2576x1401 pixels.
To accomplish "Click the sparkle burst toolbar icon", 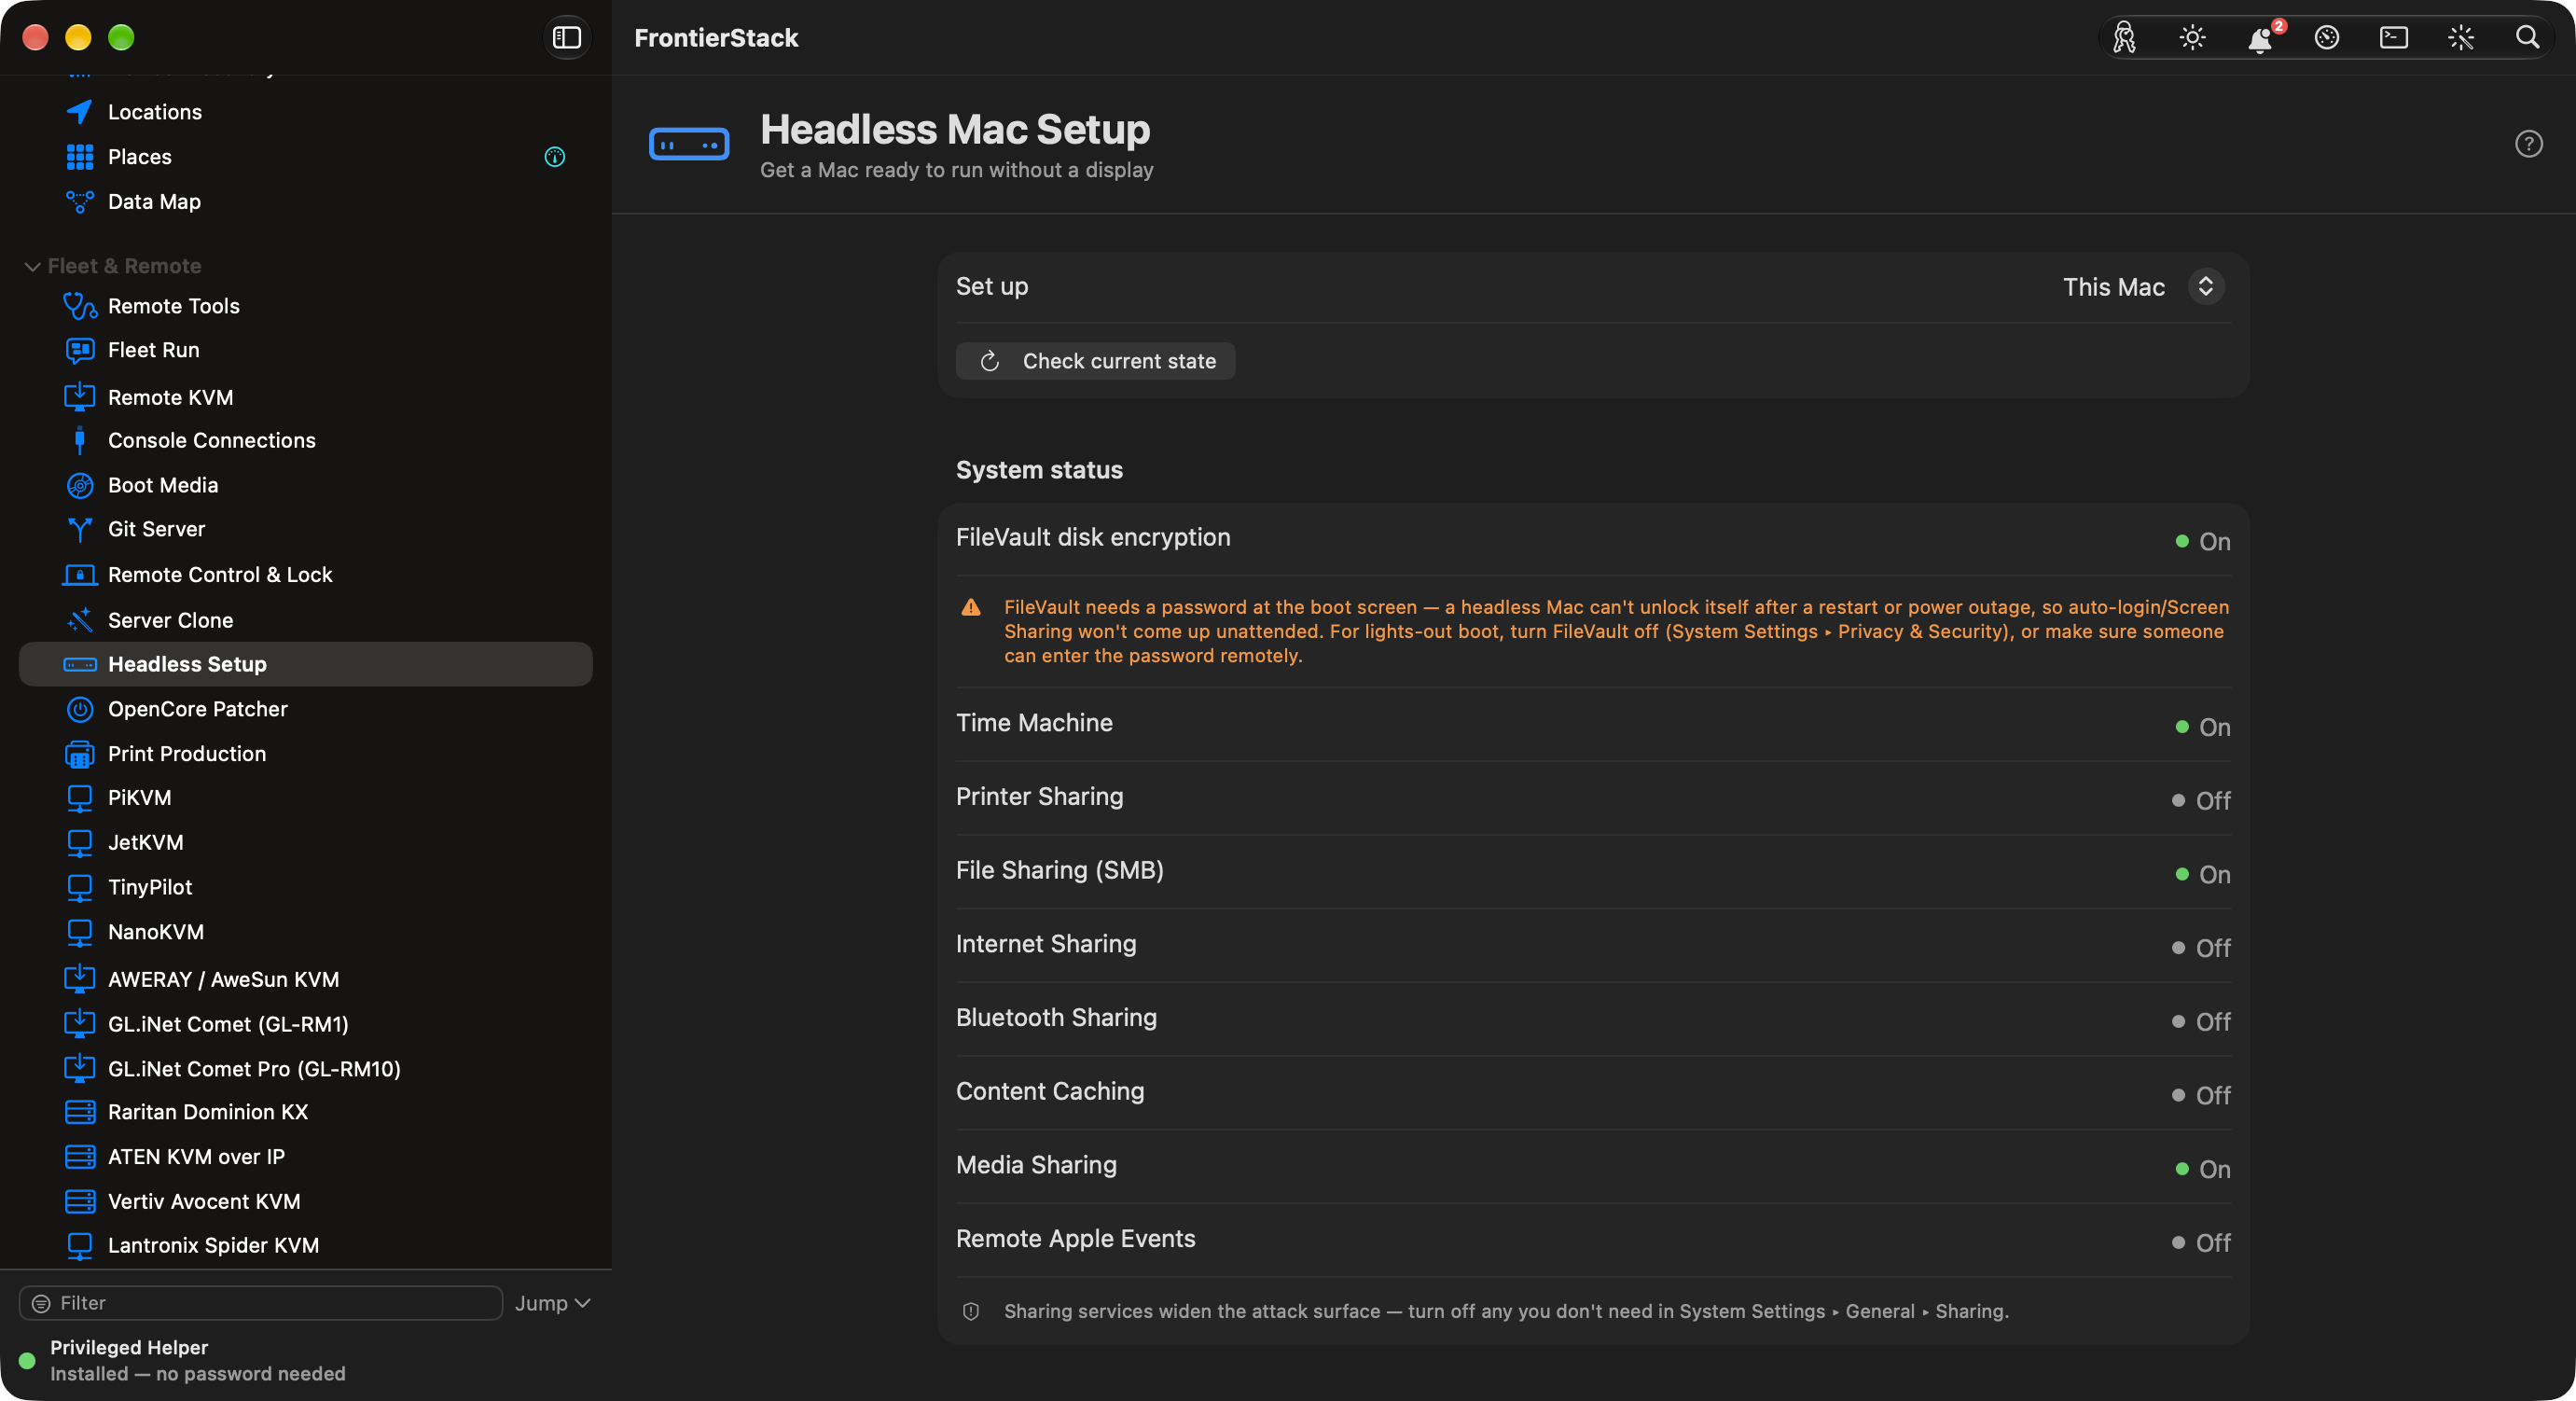I will 2460,38.
